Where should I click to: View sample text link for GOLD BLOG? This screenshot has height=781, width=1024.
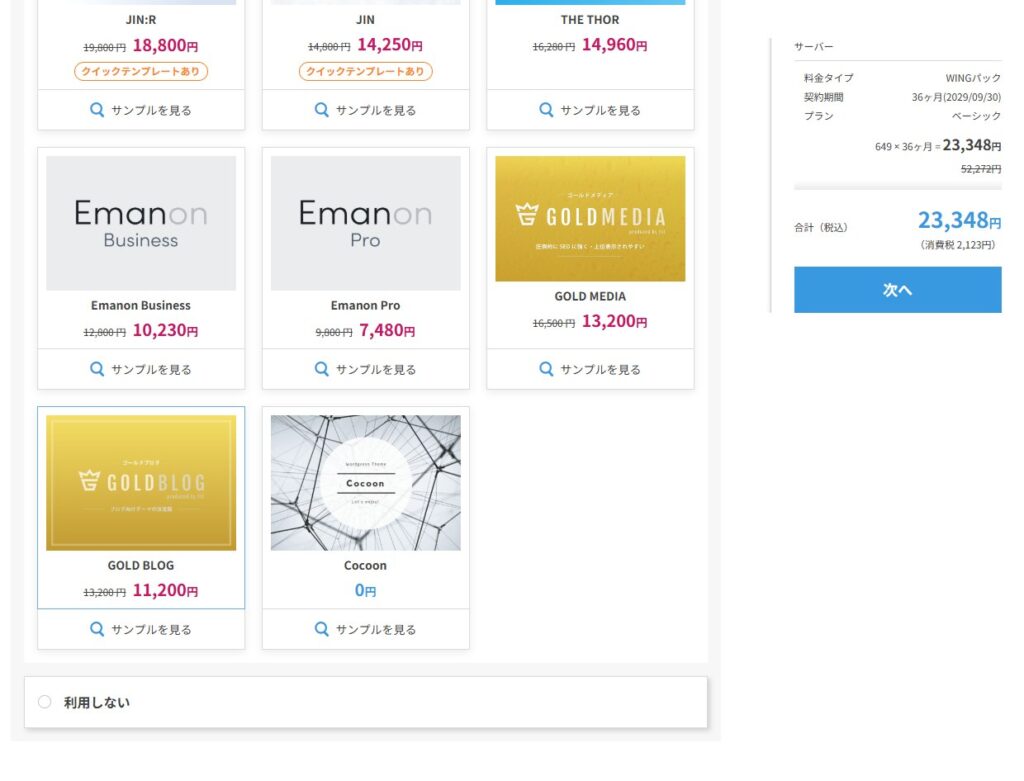(151, 630)
